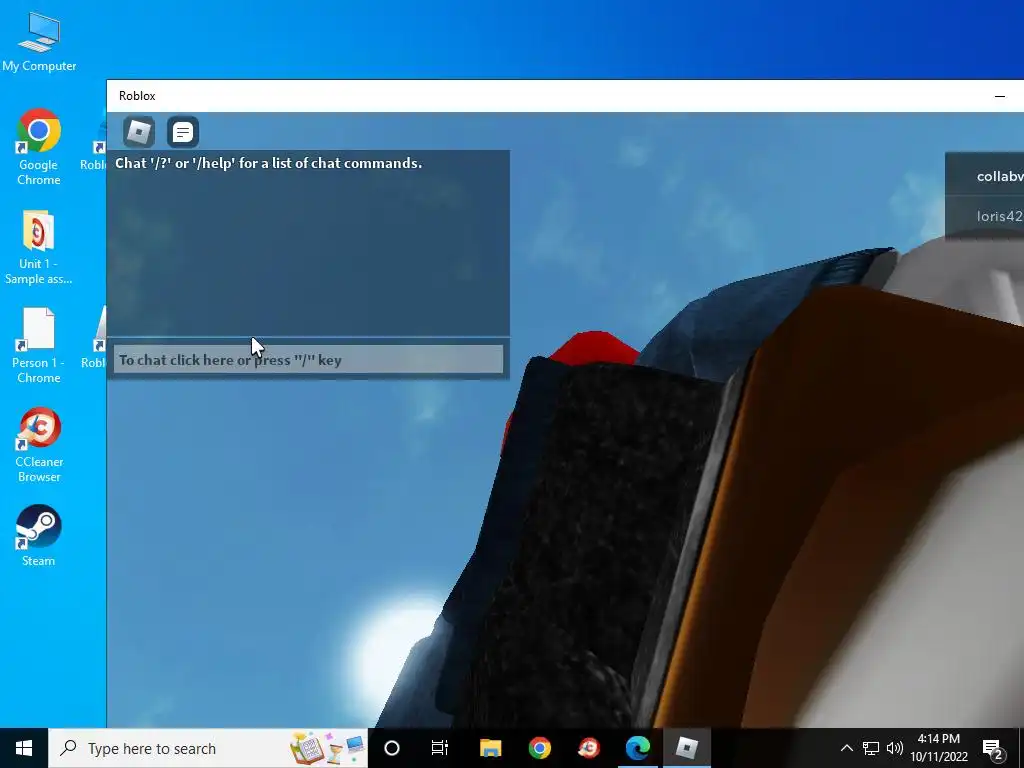Viewport: 1024px width, 768px height.
Task: Launch CCleaner Browser from desktop
Action: point(39,445)
